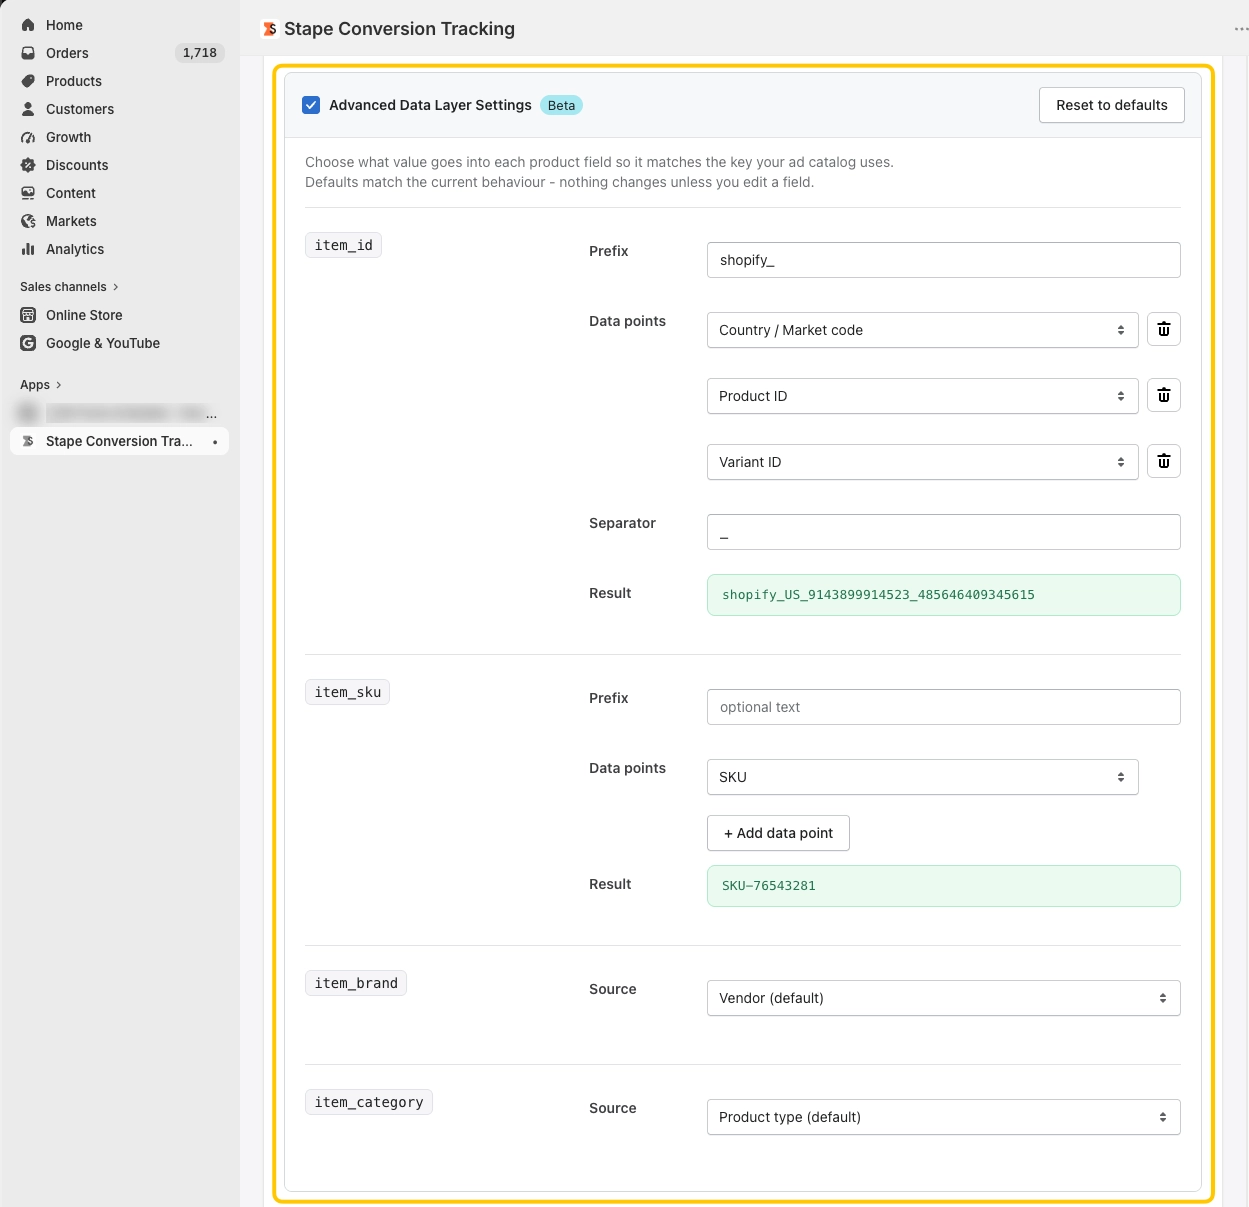Click the Products tag icon

[28, 81]
